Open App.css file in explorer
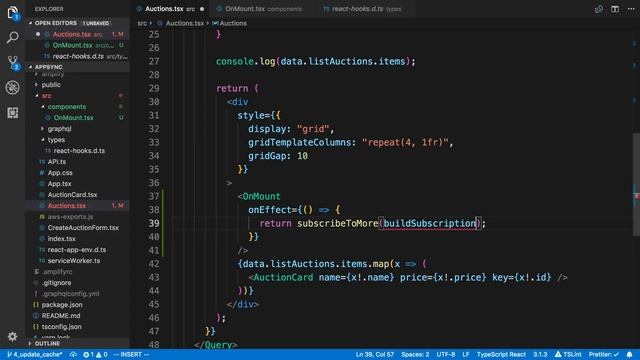 click(x=60, y=173)
